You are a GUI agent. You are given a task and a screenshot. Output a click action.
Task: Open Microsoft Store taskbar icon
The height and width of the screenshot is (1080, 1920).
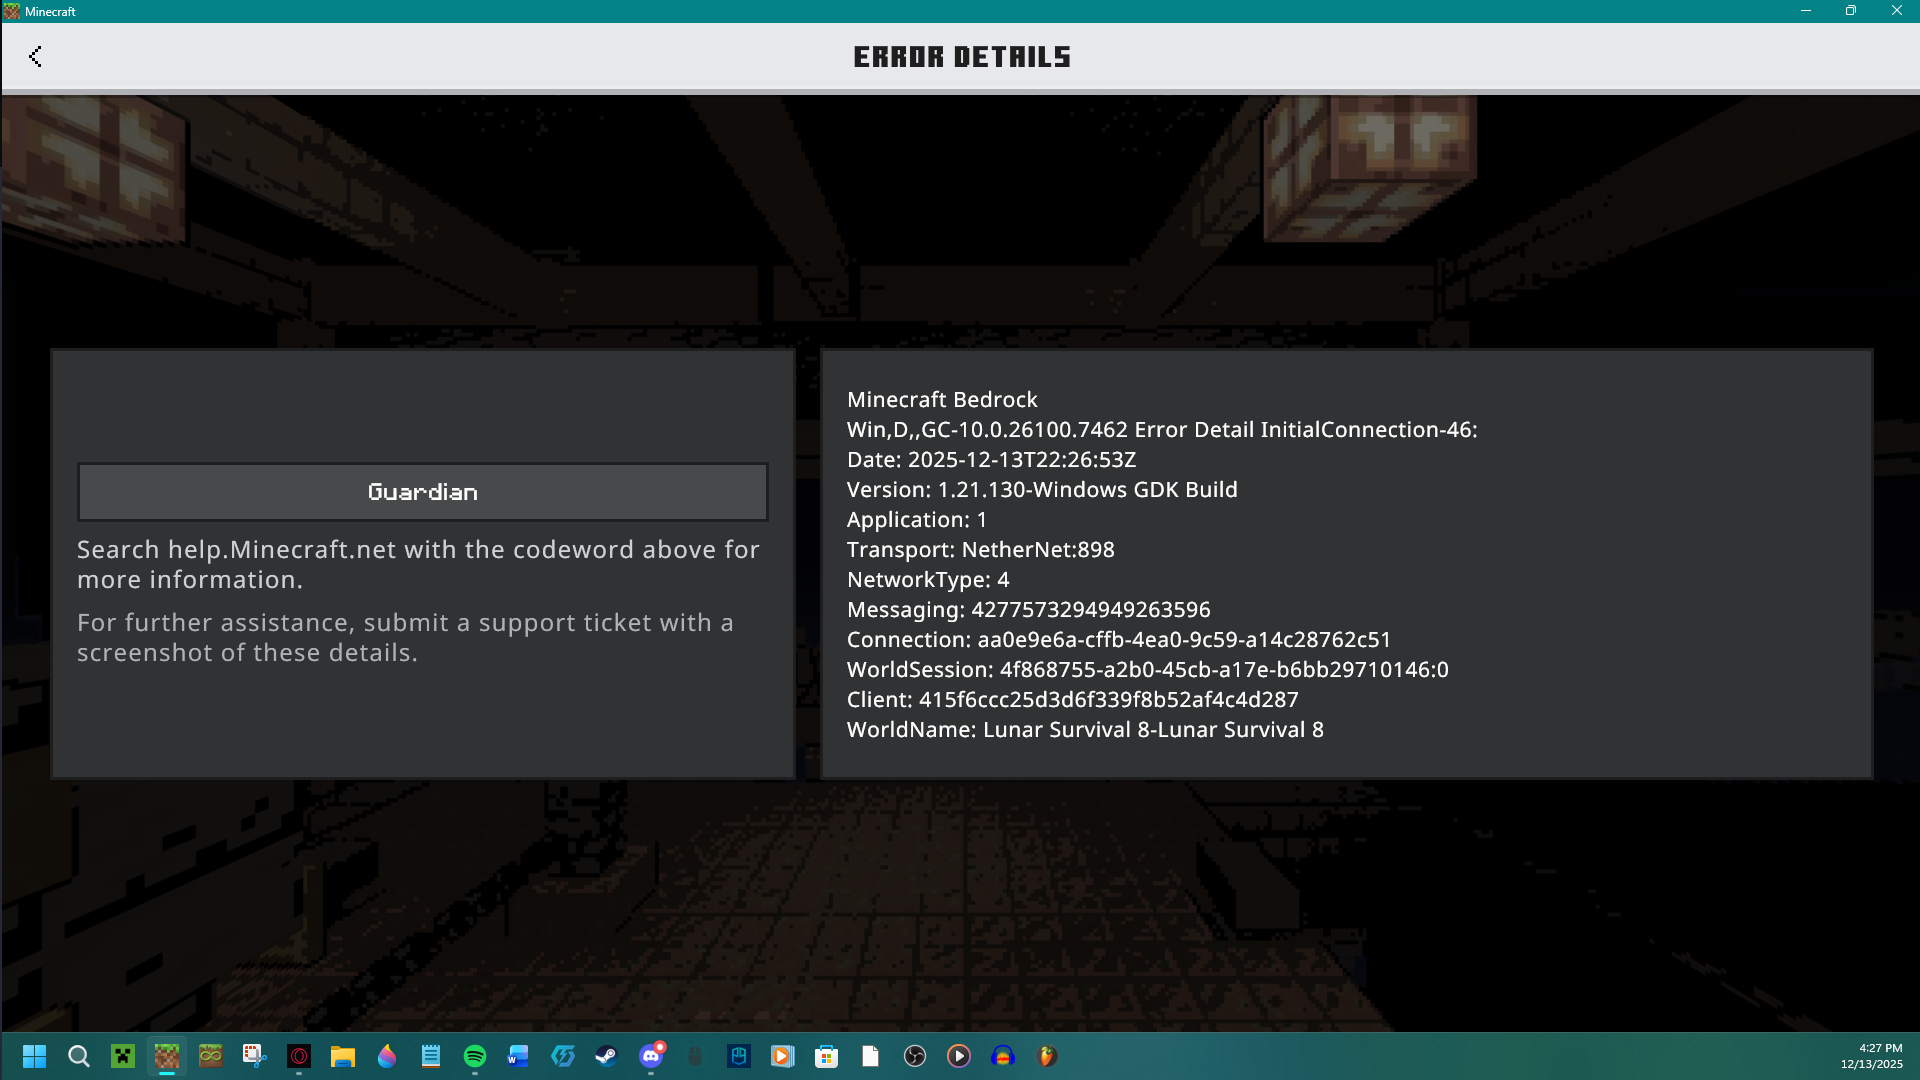(x=826, y=1056)
